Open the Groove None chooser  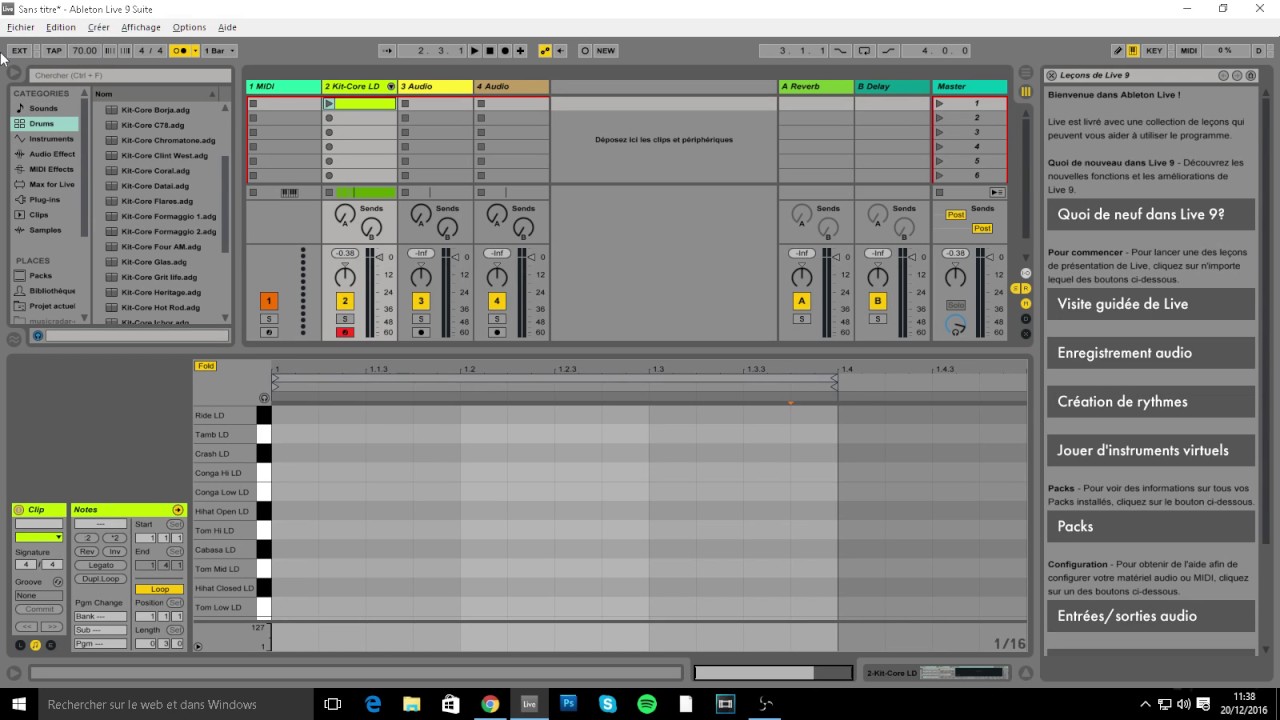[x=39, y=596]
